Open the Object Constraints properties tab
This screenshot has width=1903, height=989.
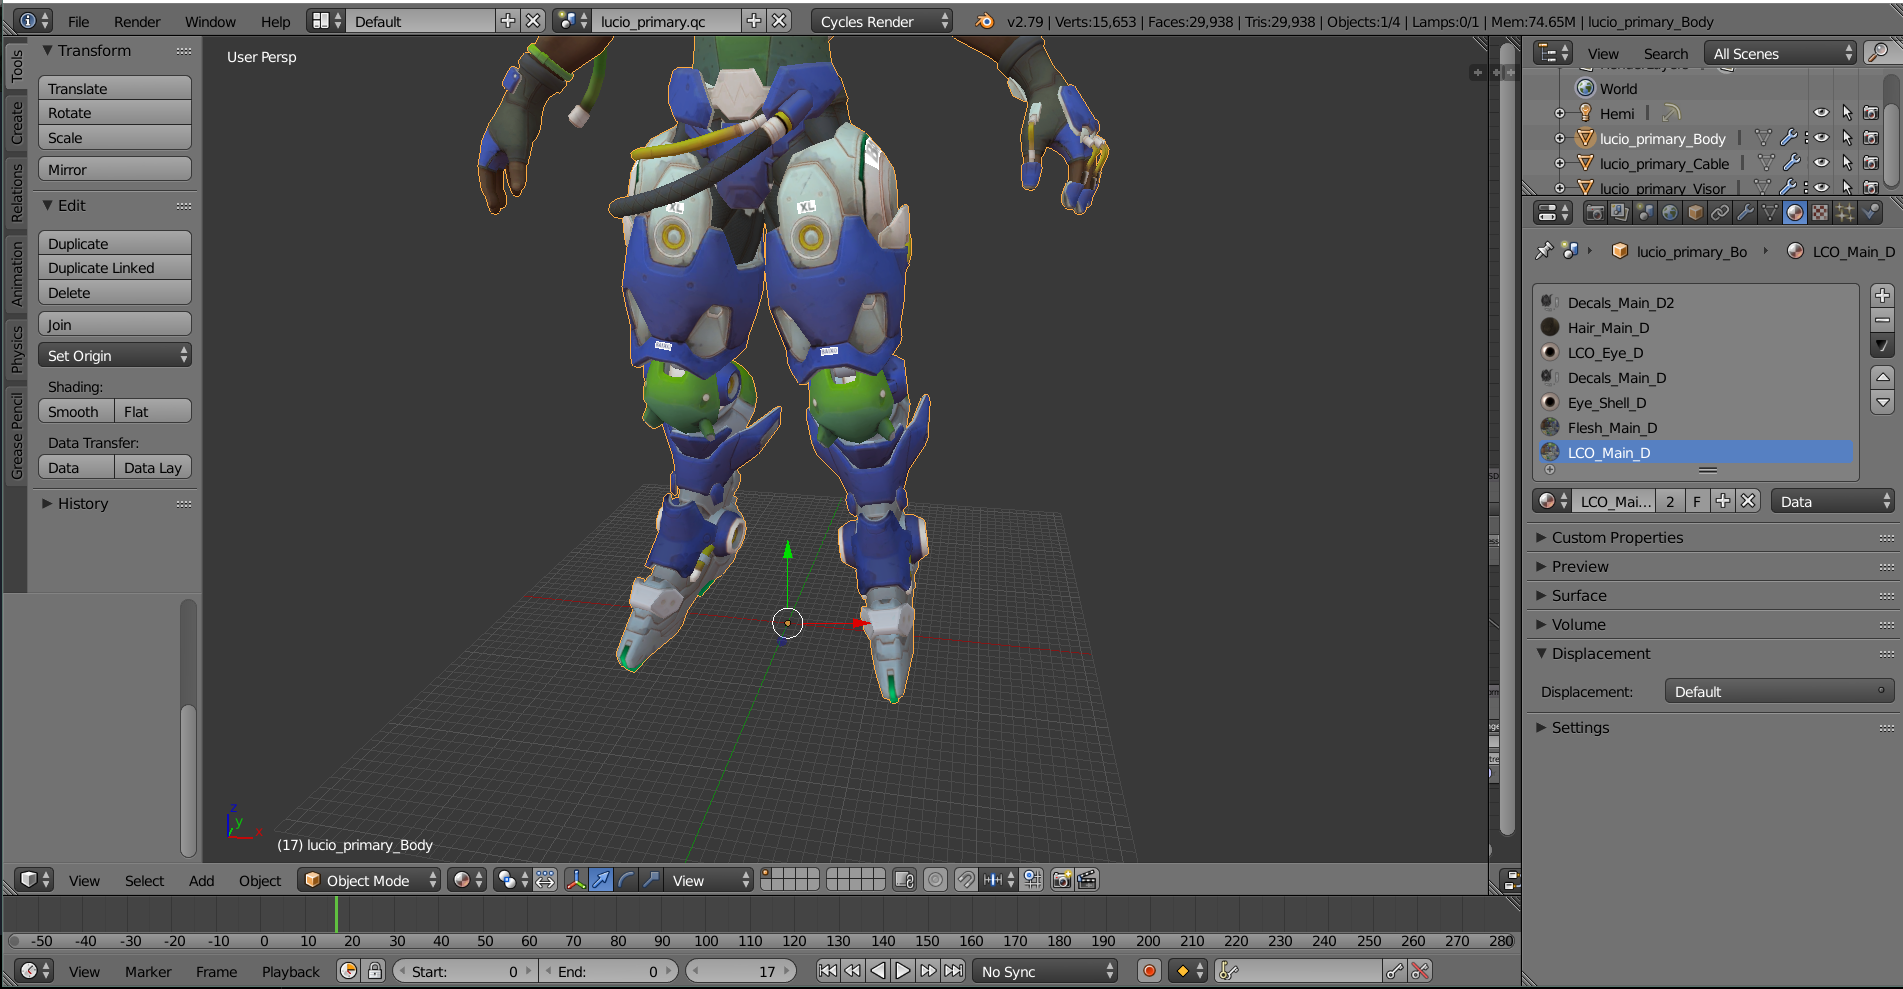click(x=1720, y=212)
